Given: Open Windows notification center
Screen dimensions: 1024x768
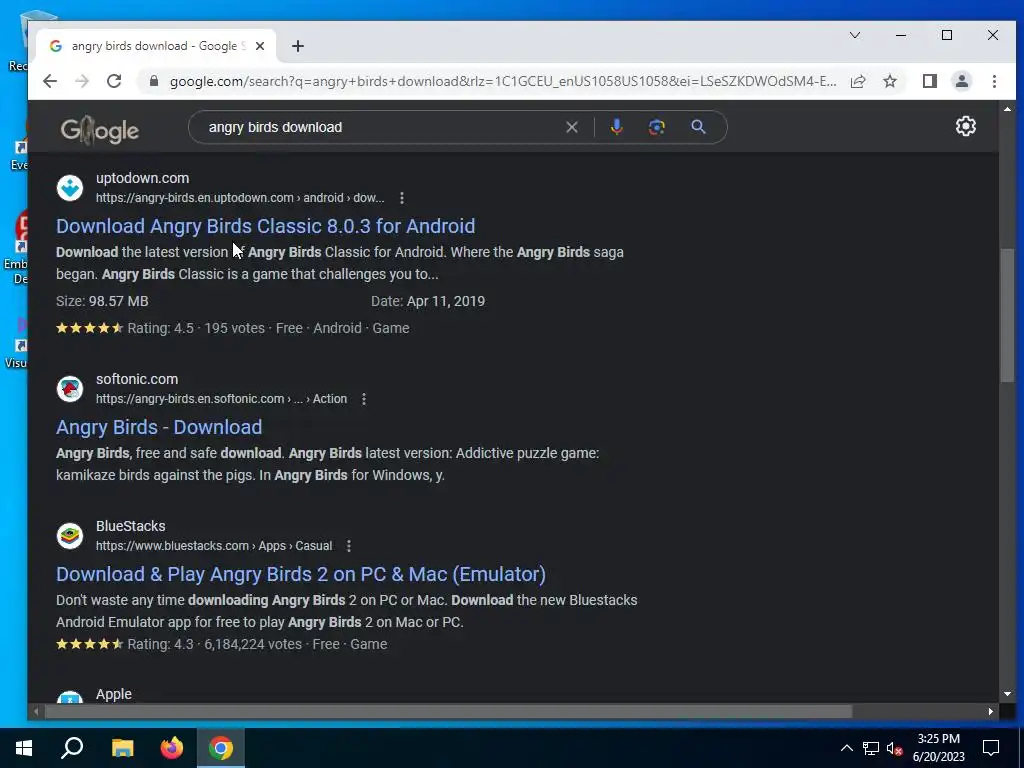Looking at the screenshot, I should pyautogui.click(x=991, y=748).
